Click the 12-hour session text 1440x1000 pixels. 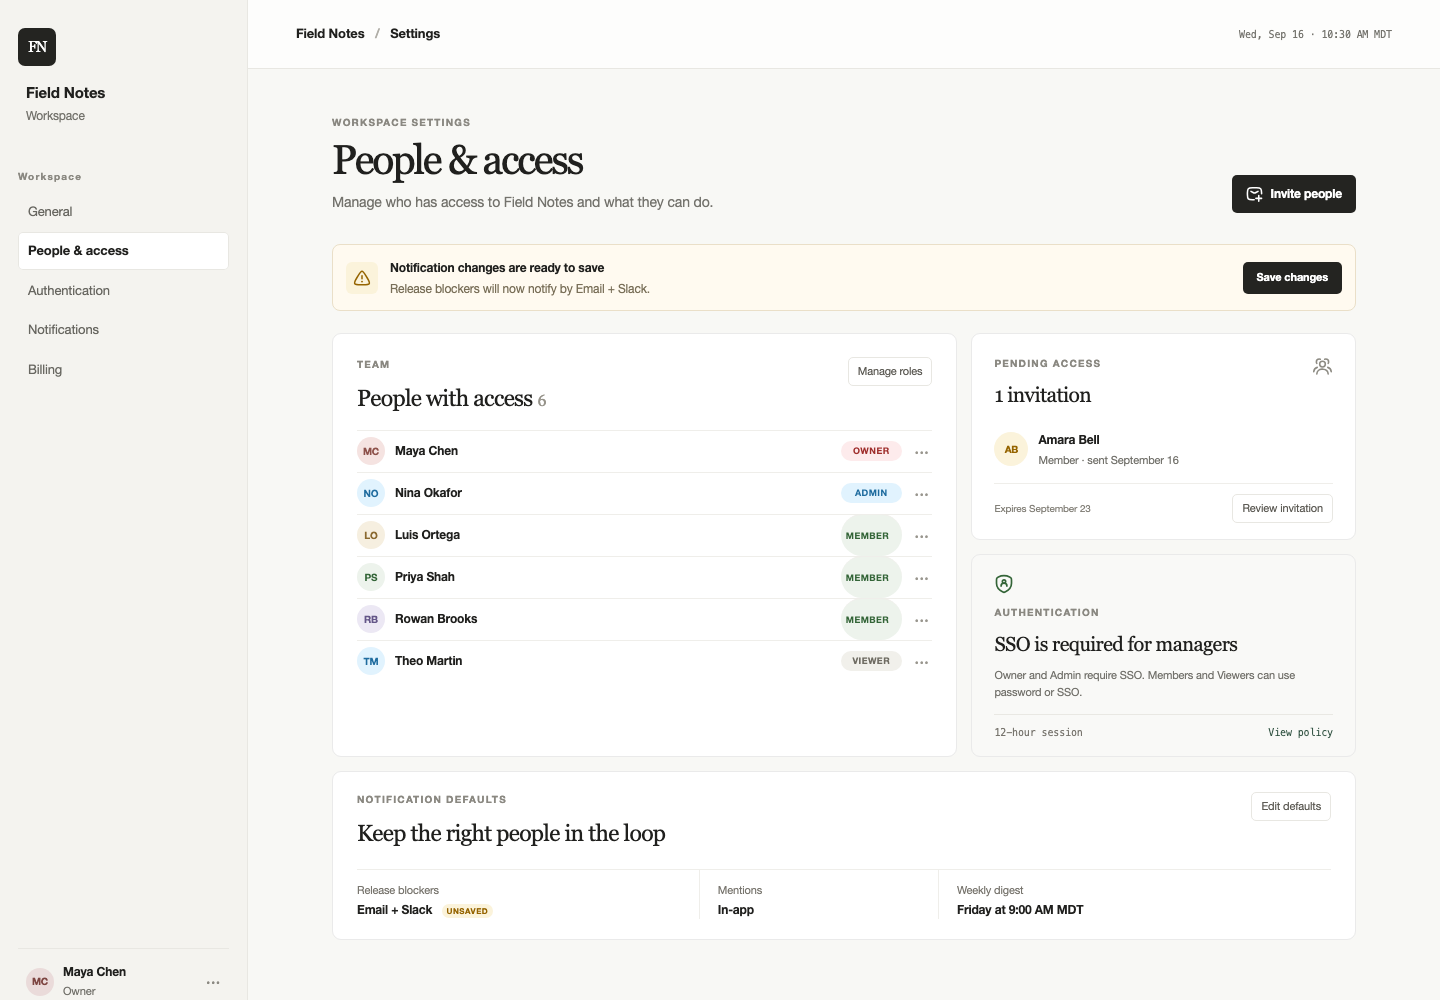[x=1038, y=733]
